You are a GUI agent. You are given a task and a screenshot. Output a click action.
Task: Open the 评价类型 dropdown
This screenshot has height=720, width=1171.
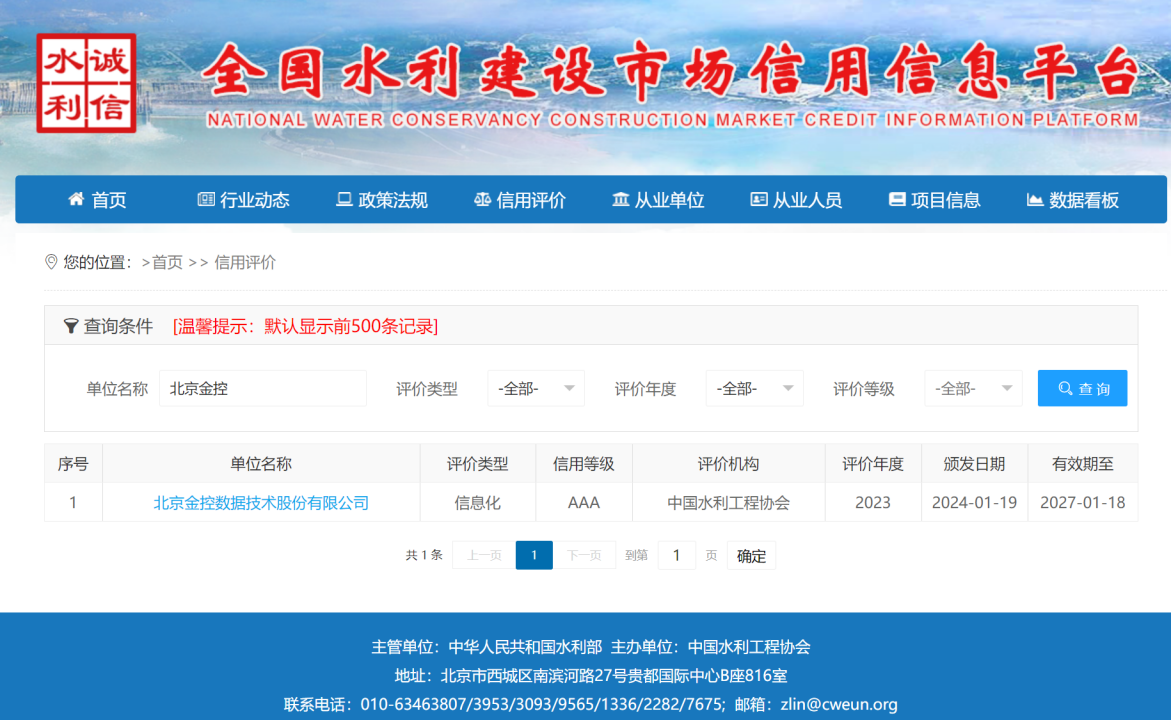coord(536,388)
